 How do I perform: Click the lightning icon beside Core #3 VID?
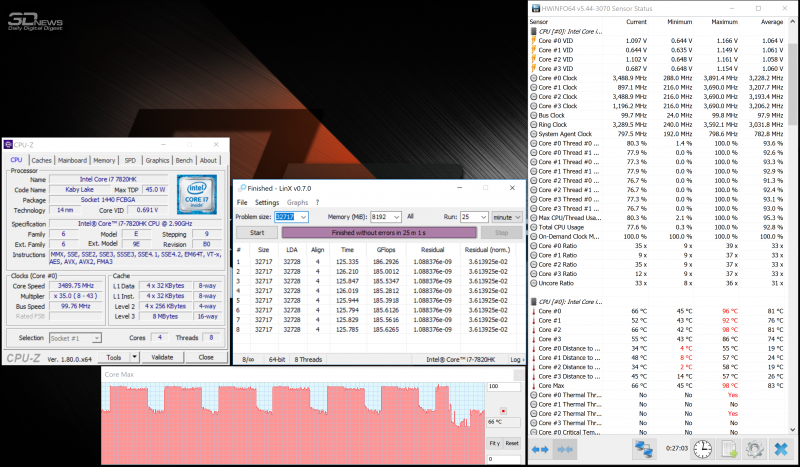pyautogui.click(x=534, y=68)
